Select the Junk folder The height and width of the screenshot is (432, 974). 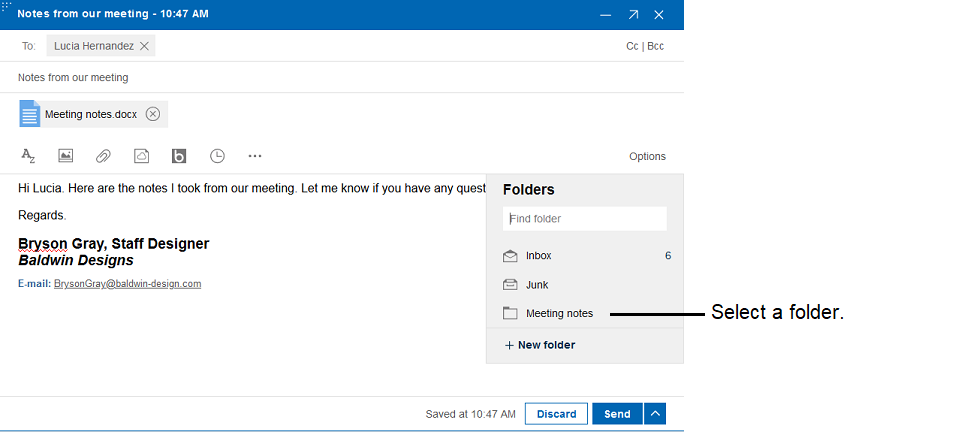(537, 285)
